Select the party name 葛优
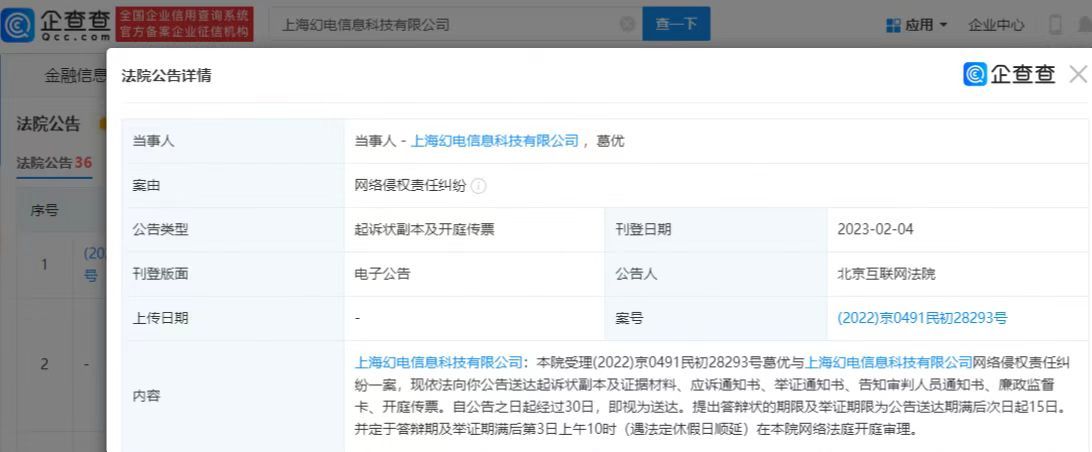 [x=611, y=141]
